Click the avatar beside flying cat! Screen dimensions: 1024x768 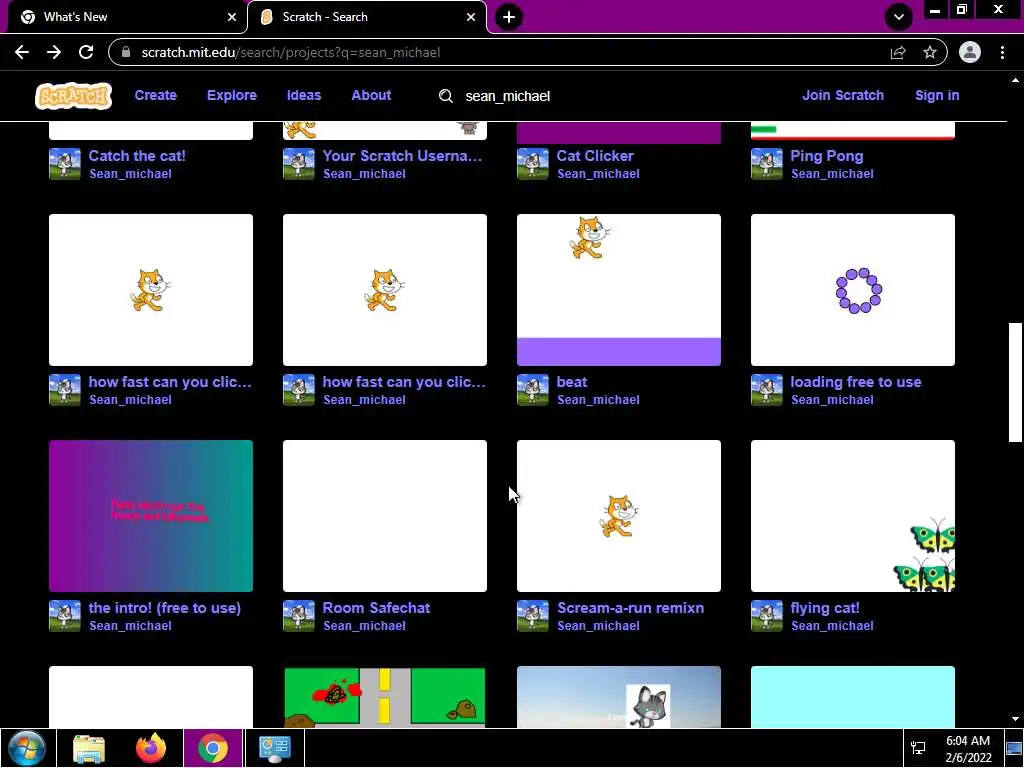(x=767, y=616)
